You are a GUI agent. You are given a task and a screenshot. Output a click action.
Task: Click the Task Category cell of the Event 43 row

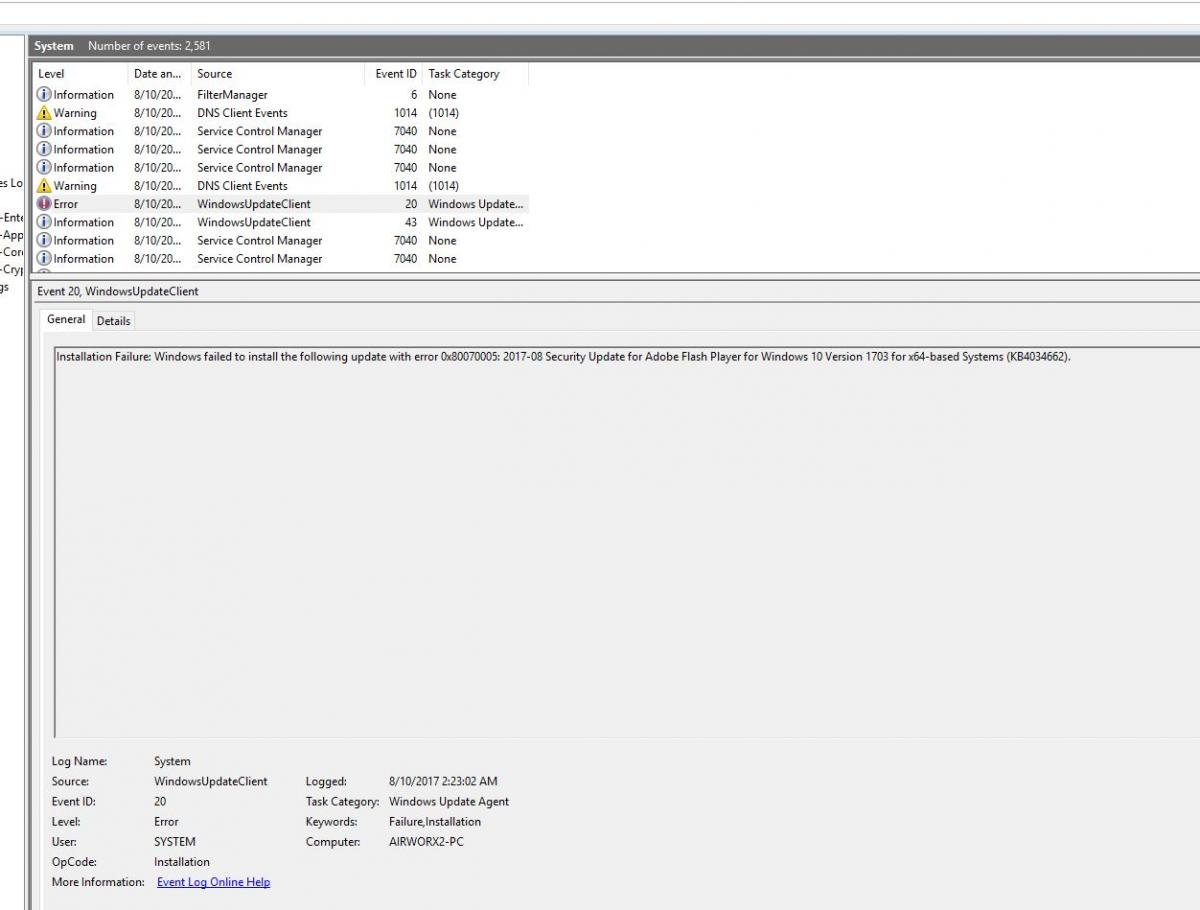point(476,222)
